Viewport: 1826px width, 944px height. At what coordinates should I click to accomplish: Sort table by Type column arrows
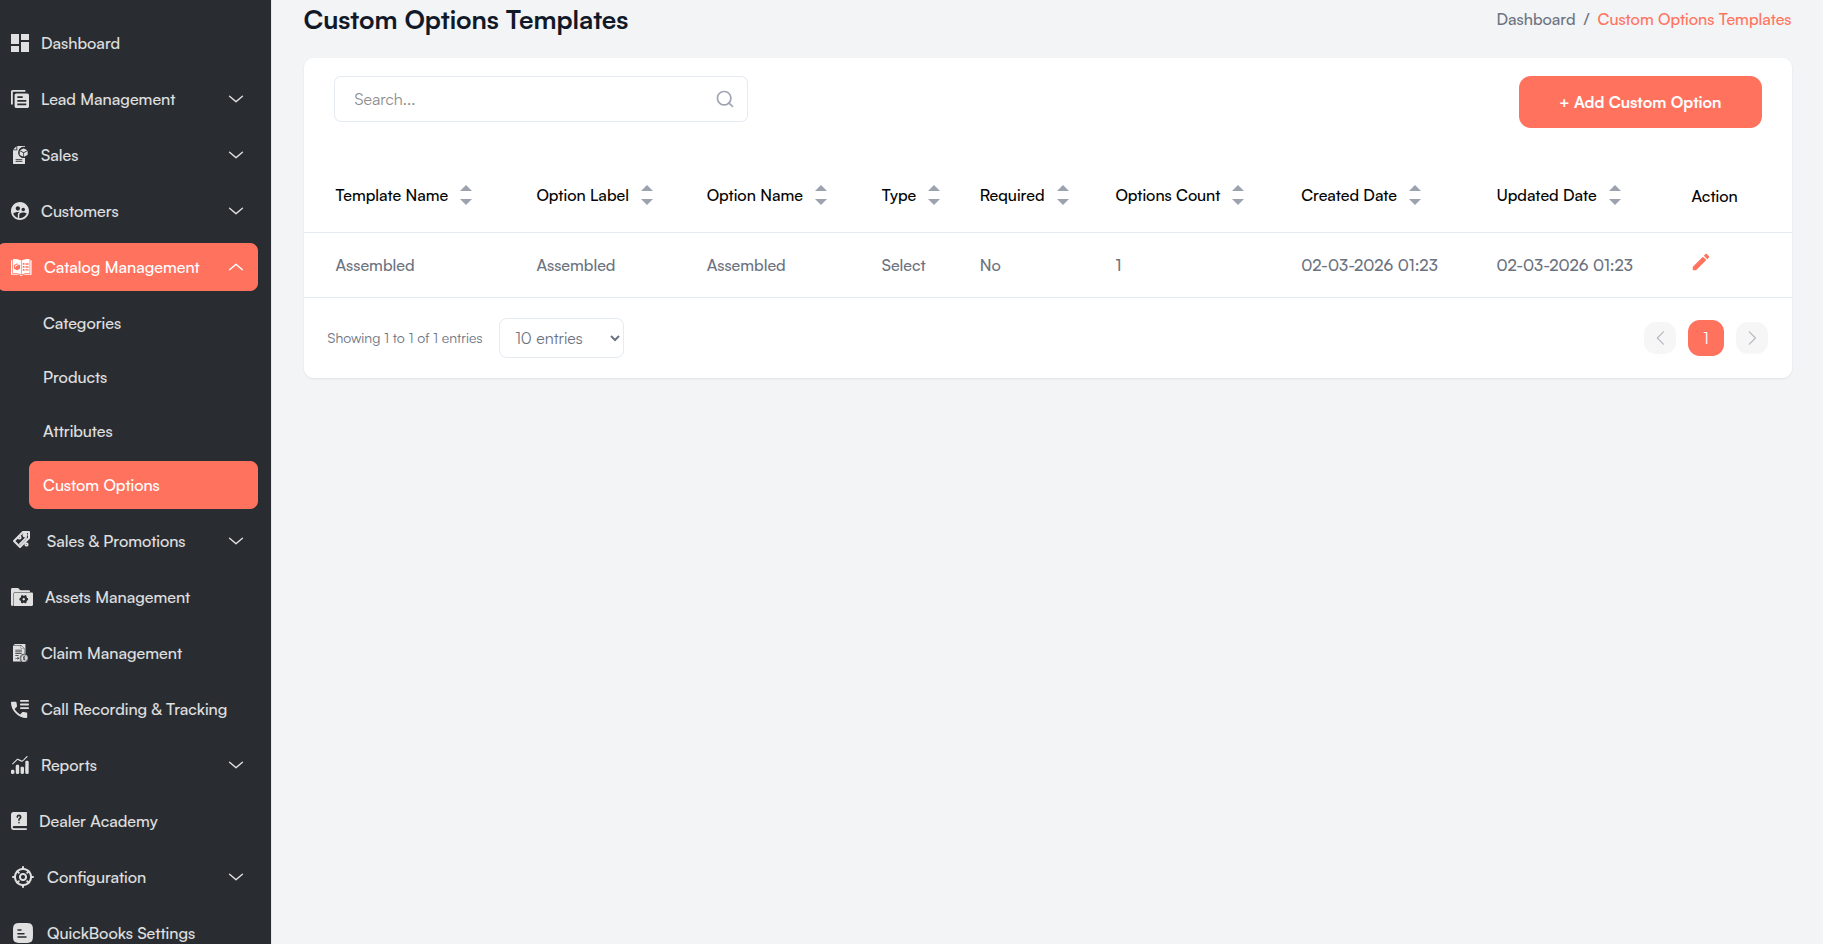(x=934, y=195)
